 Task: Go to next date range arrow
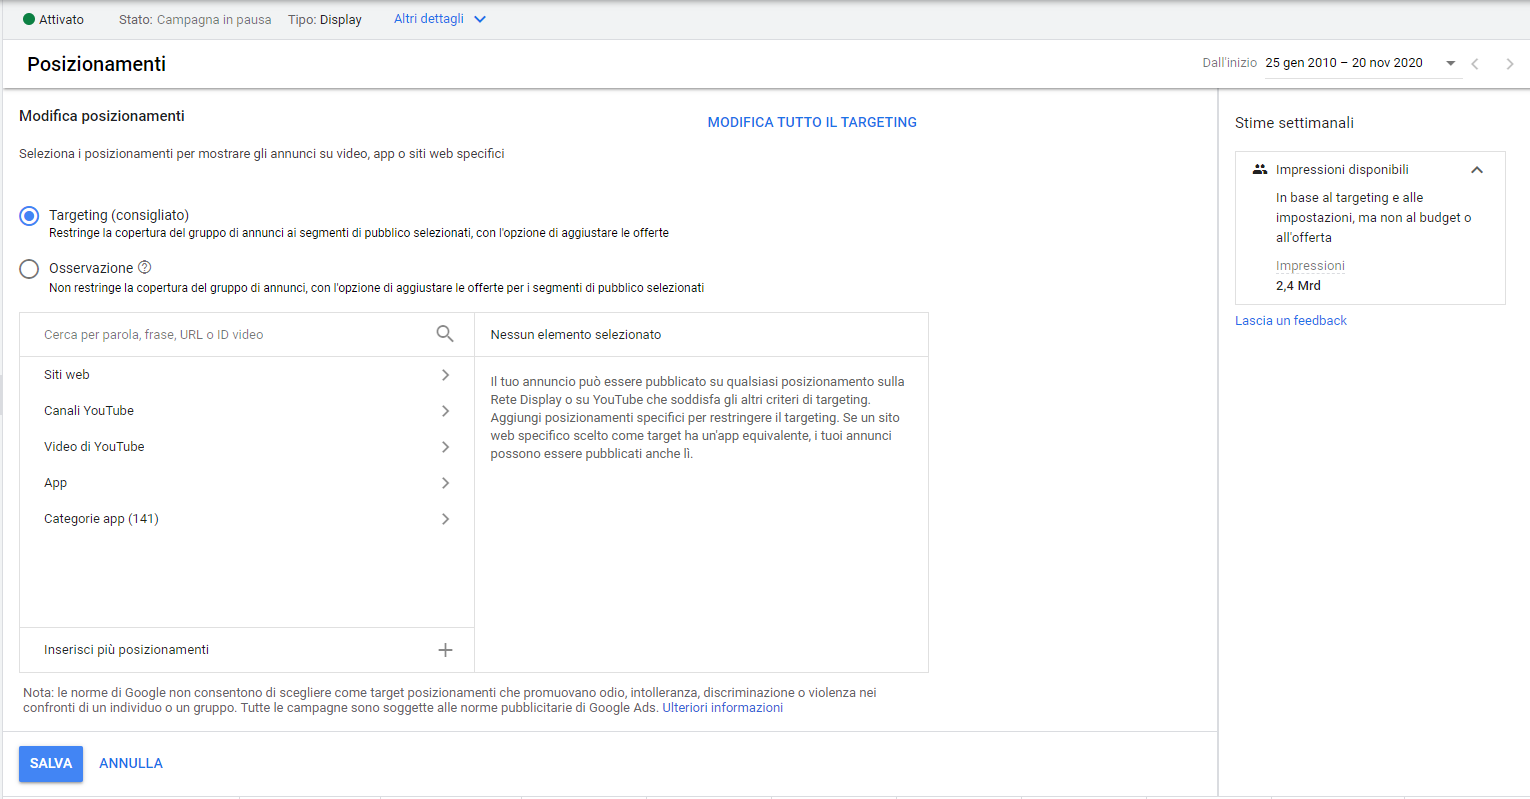(x=1510, y=63)
